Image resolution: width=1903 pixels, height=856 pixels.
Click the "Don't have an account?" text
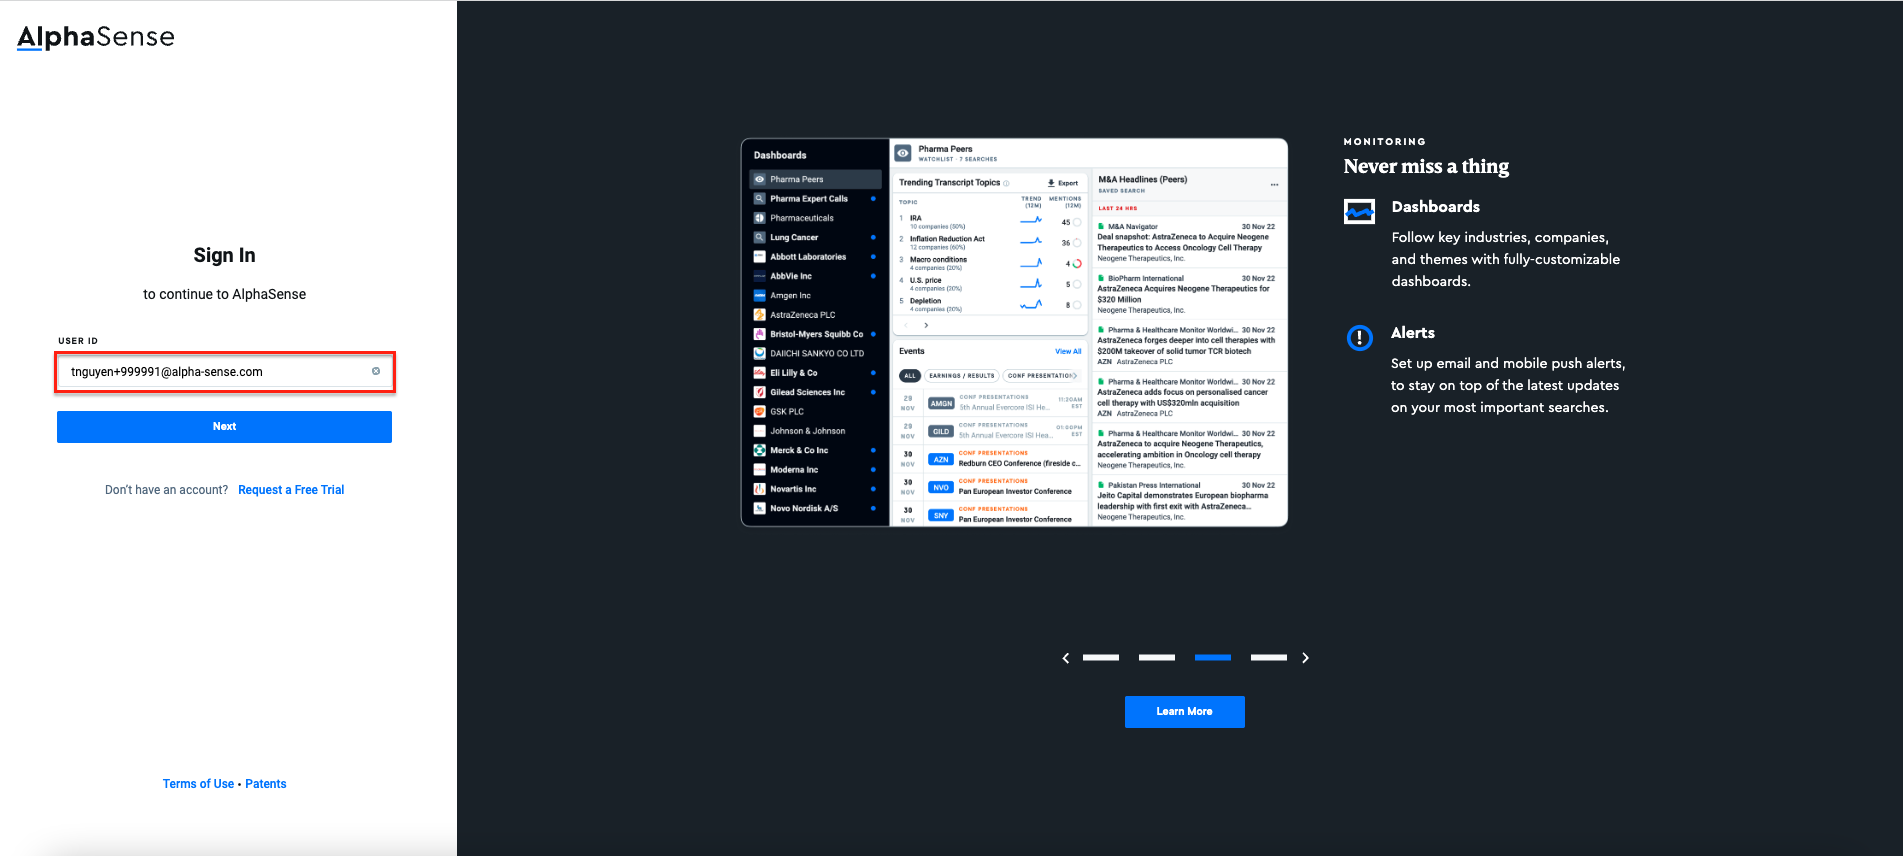tap(166, 490)
